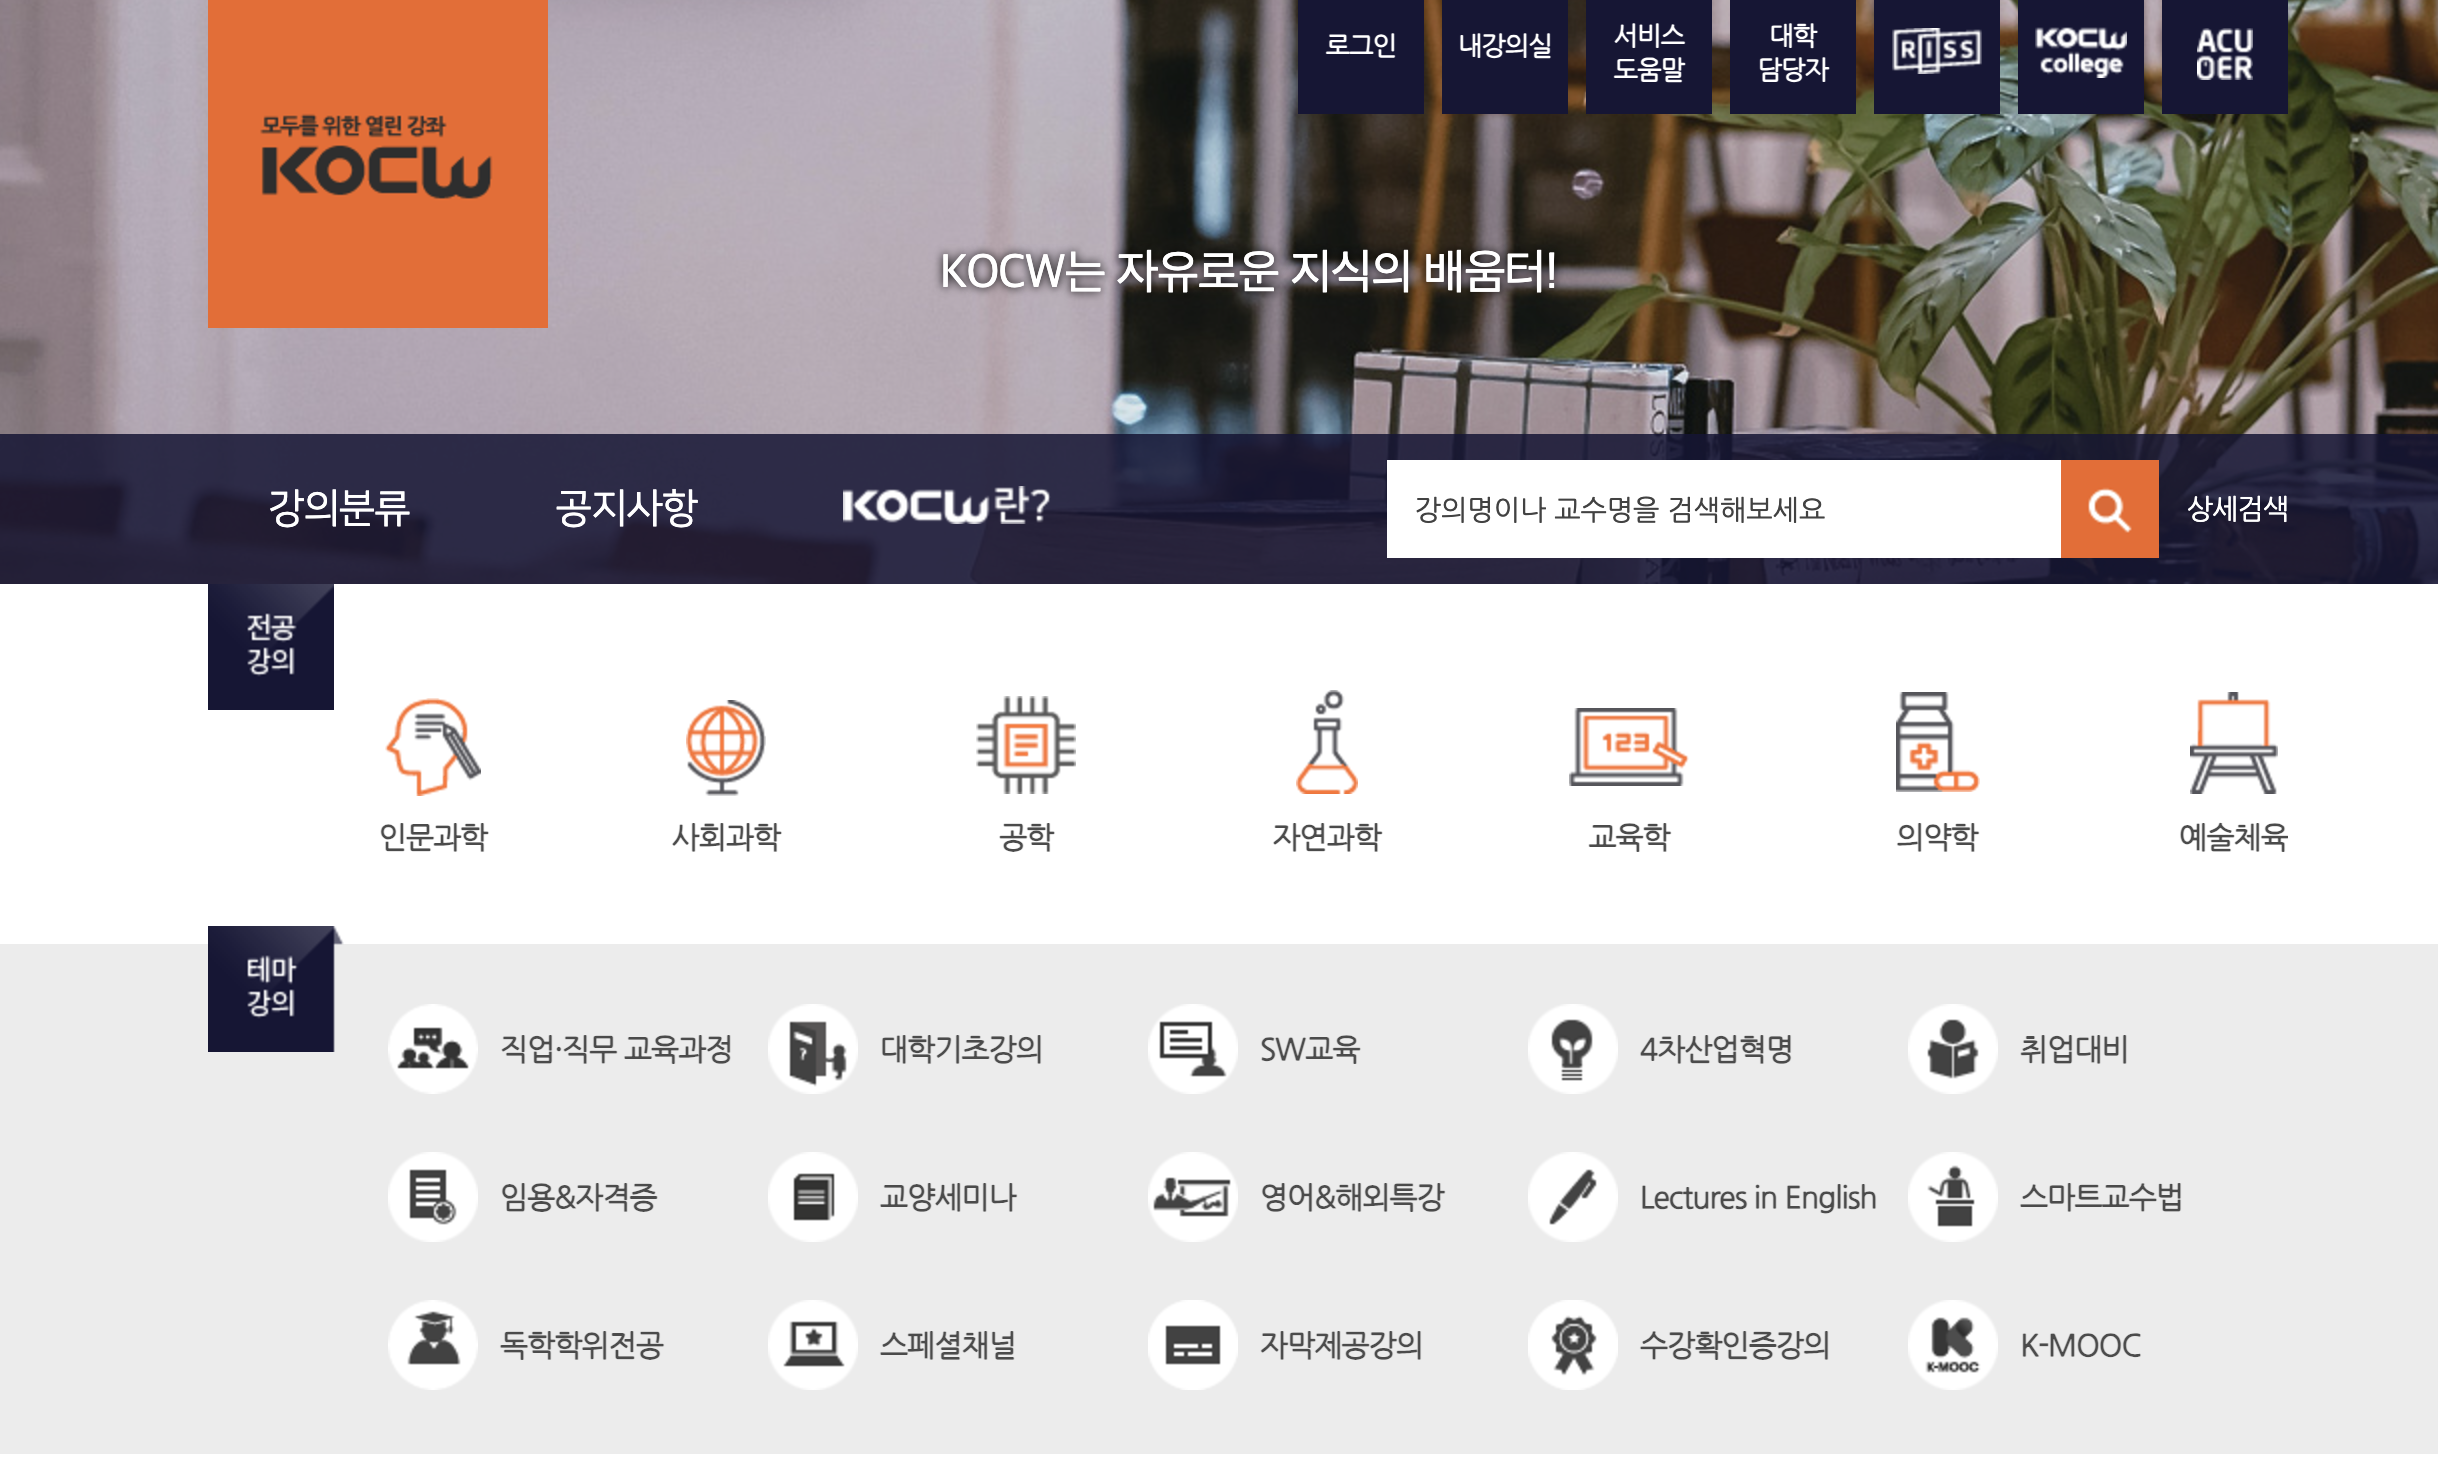The width and height of the screenshot is (2438, 1474).
Task: Open the 강의분류 menu
Action: click(339, 508)
